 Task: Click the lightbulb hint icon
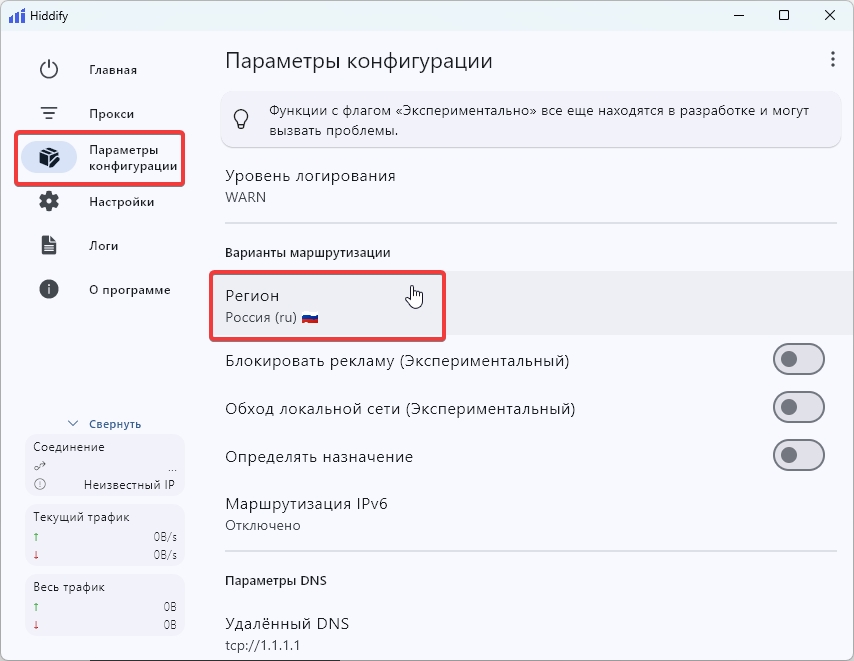click(241, 119)
